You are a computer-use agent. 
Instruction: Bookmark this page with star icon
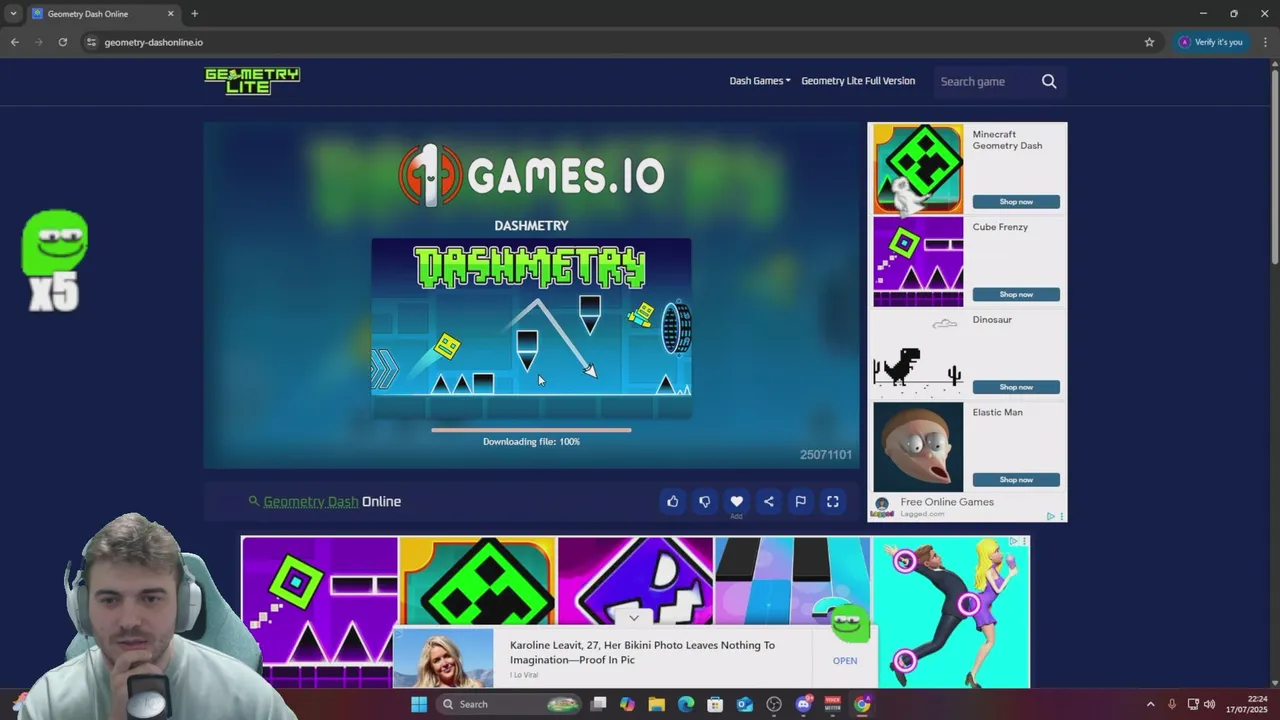point(1149,42)
